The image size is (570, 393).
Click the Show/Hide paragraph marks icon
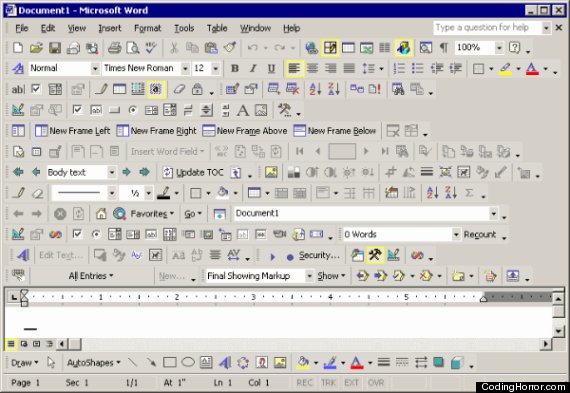[x=444, y=48]
